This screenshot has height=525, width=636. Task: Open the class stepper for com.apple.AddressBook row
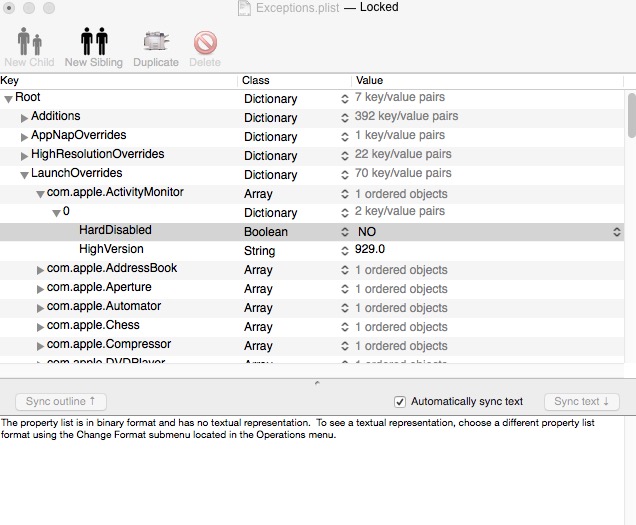coord(344,270)
